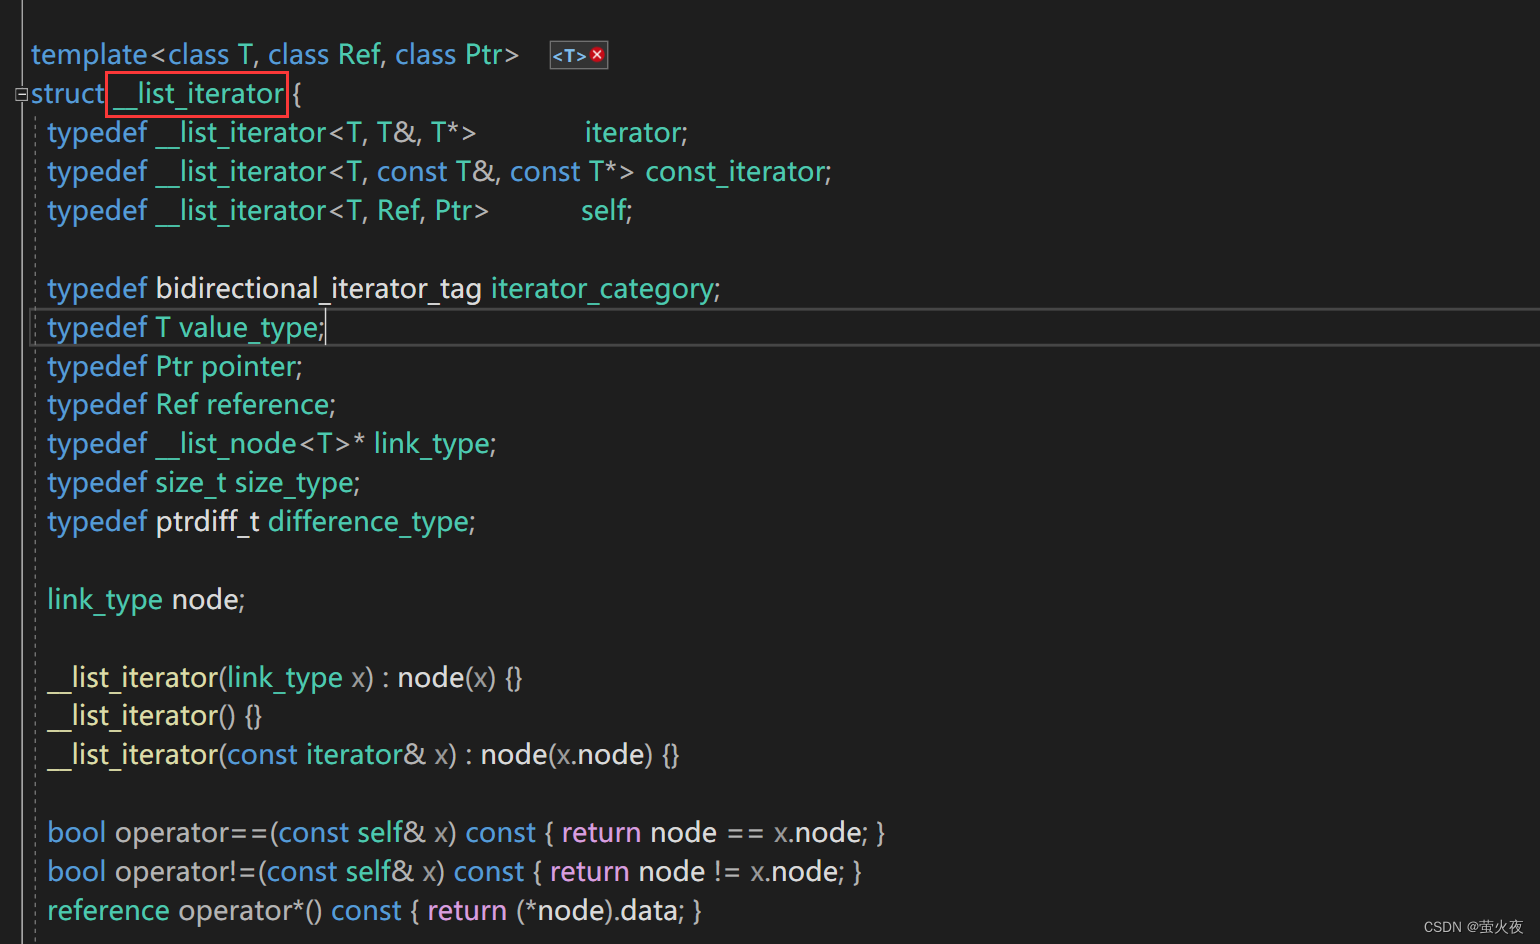Click 'size_t' in the size_type typedef

pyautogui.click(x=191, y=483)
